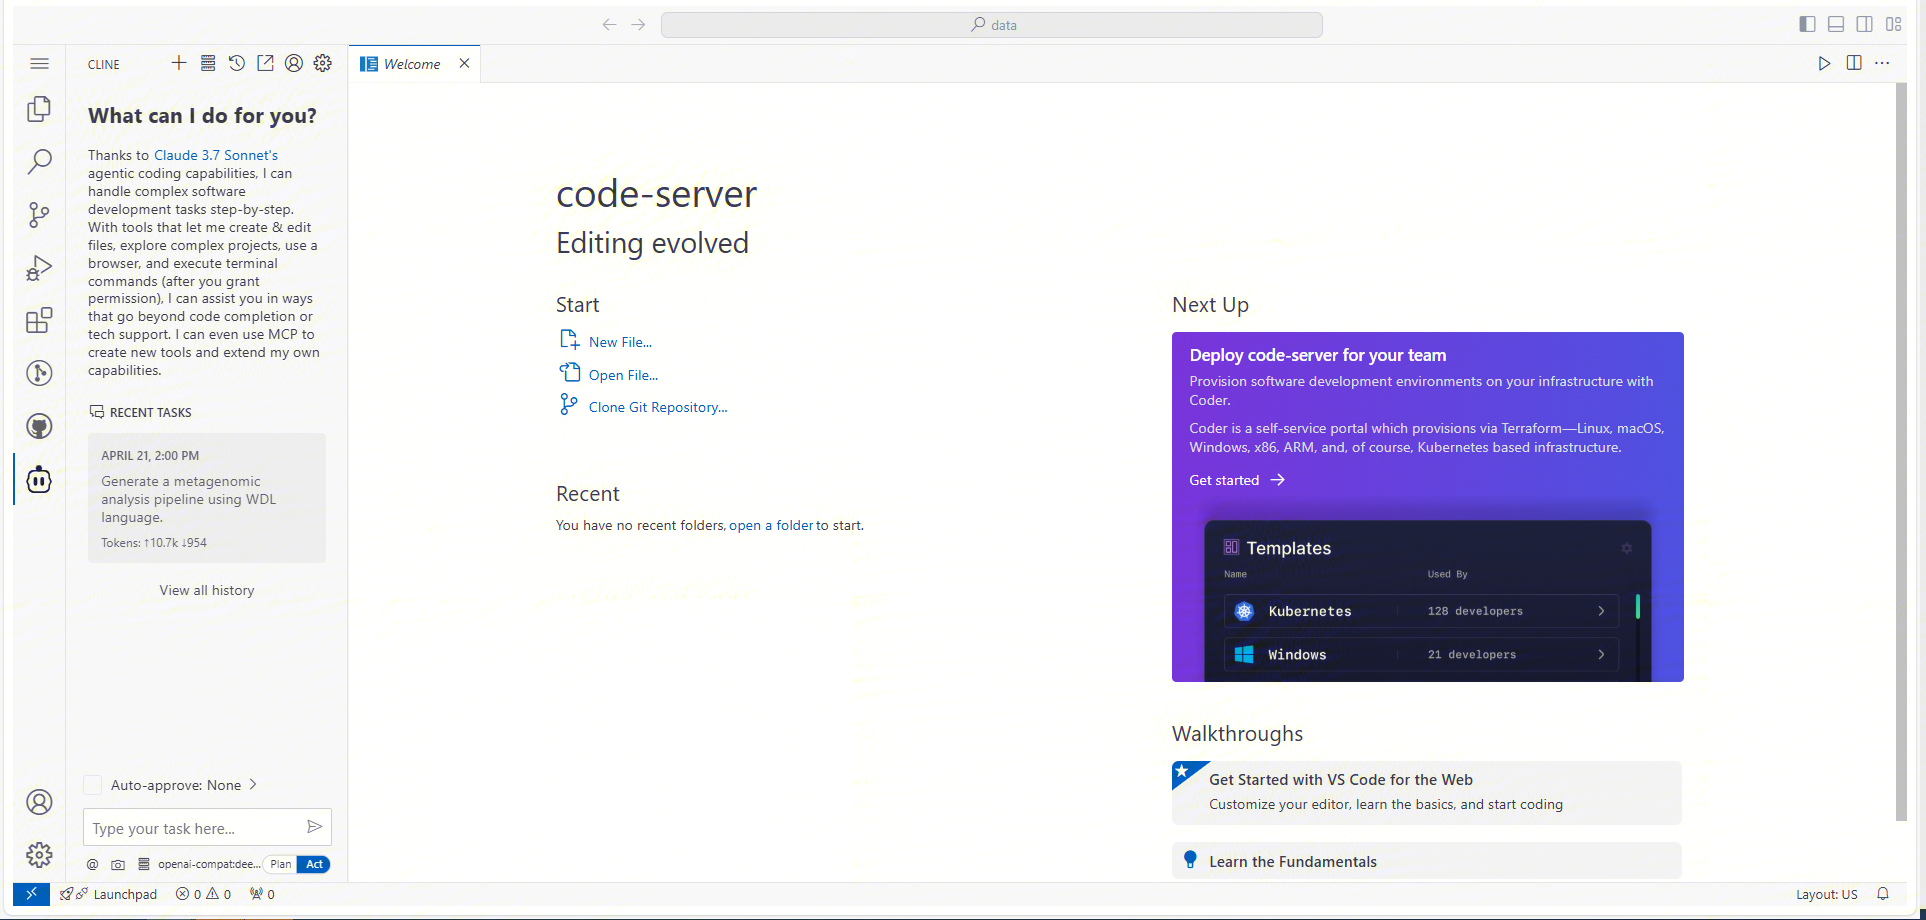This screenshot has height=920, width=1926.
Task: Open errors and warnings status item
Action: 204,894
